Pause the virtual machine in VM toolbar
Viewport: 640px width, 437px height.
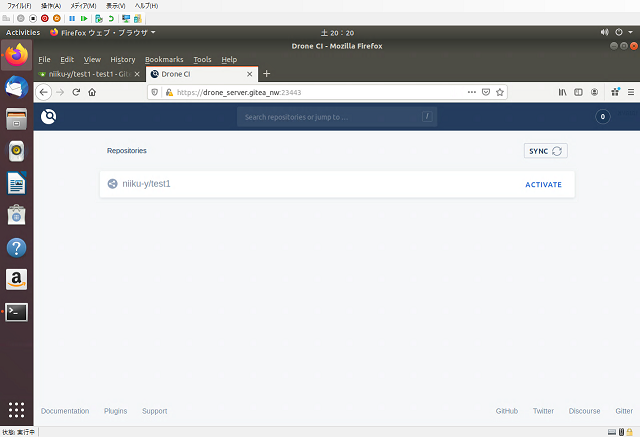72,18
